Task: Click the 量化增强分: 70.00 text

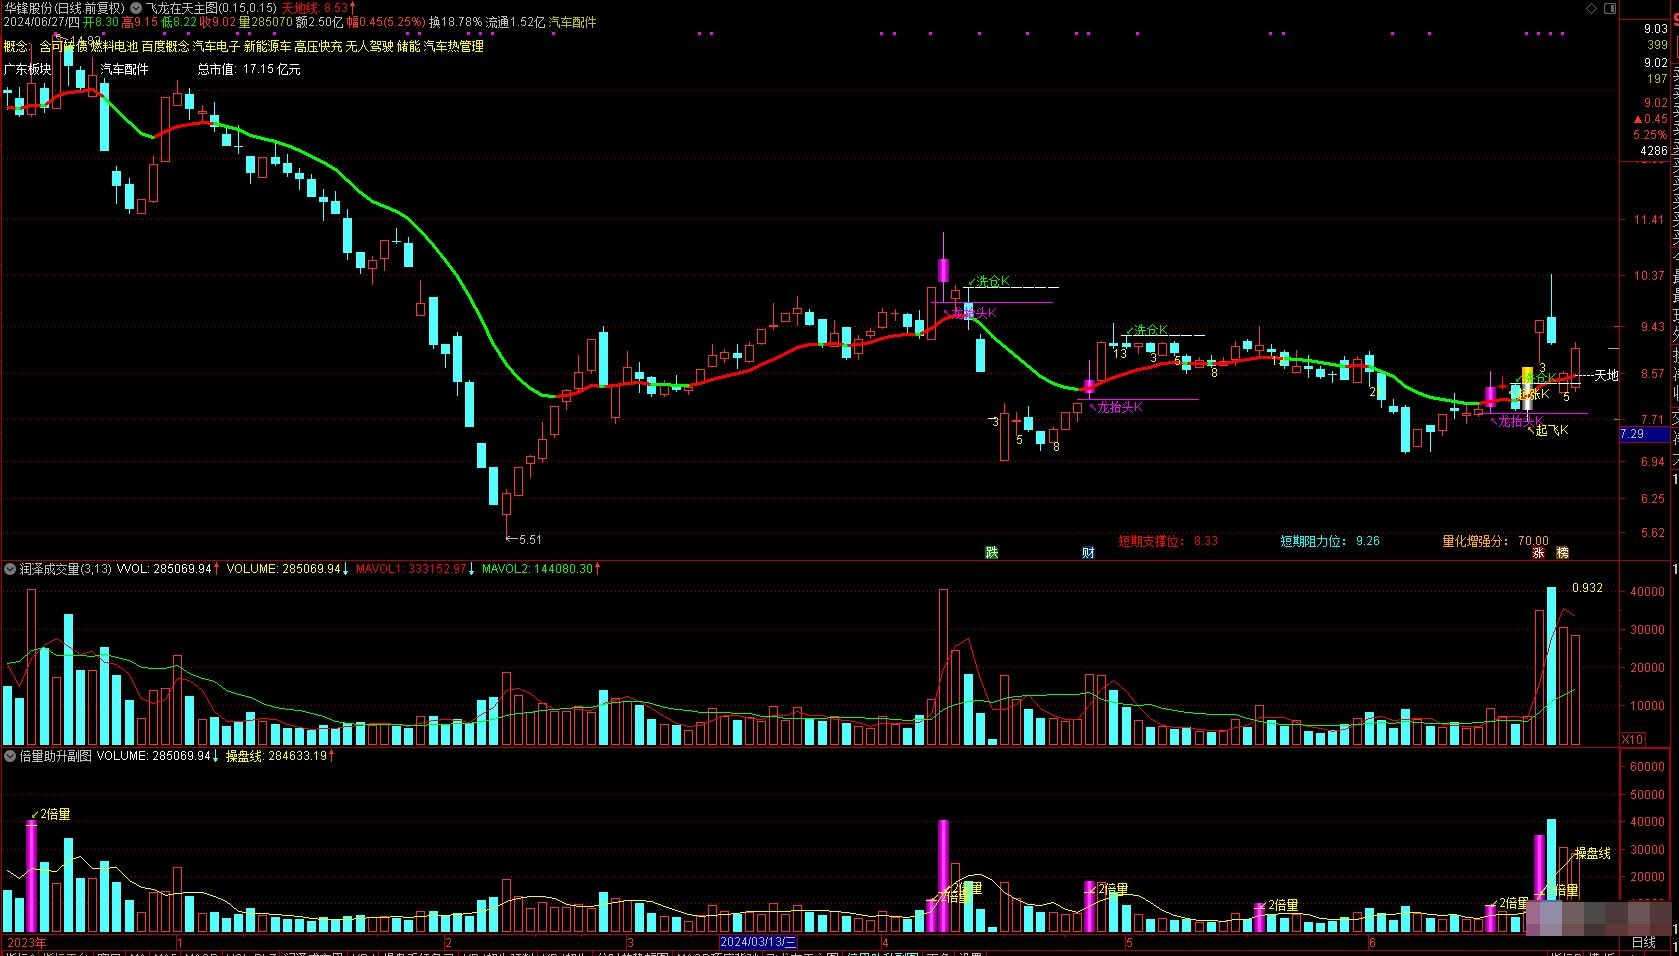Action: [1495, 541]
